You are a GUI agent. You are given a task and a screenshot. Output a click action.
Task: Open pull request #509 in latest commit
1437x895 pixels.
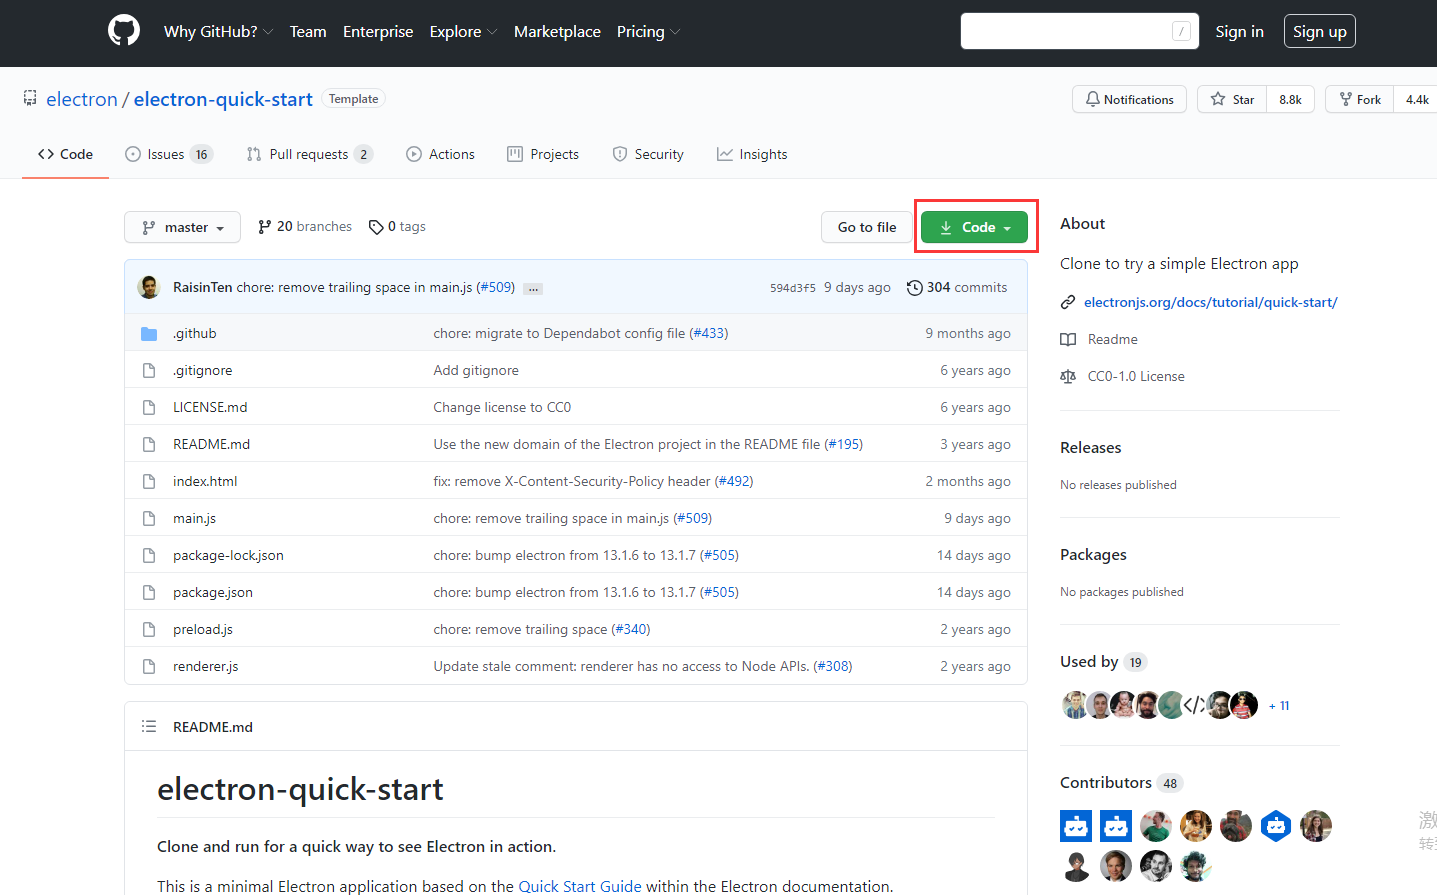click(x=496, y=287)
